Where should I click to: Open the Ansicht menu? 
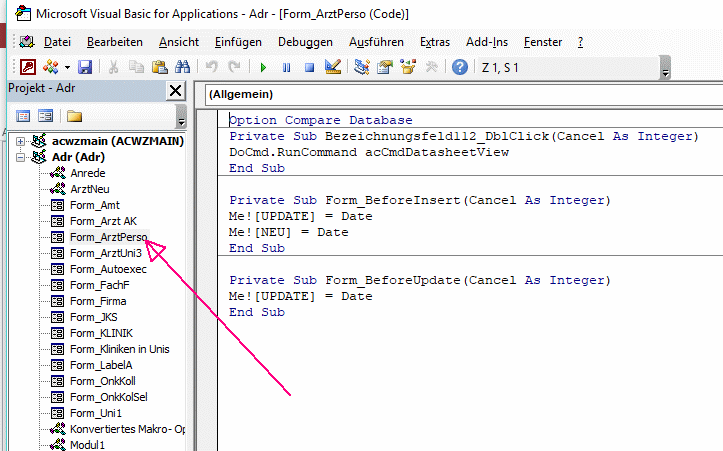pos(179,42)
